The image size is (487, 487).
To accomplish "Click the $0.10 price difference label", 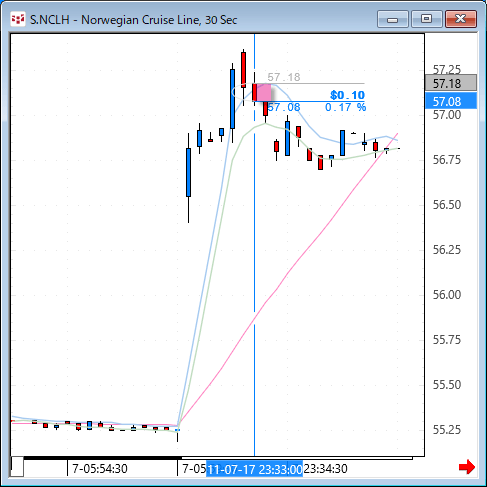I will click(347, 95).
